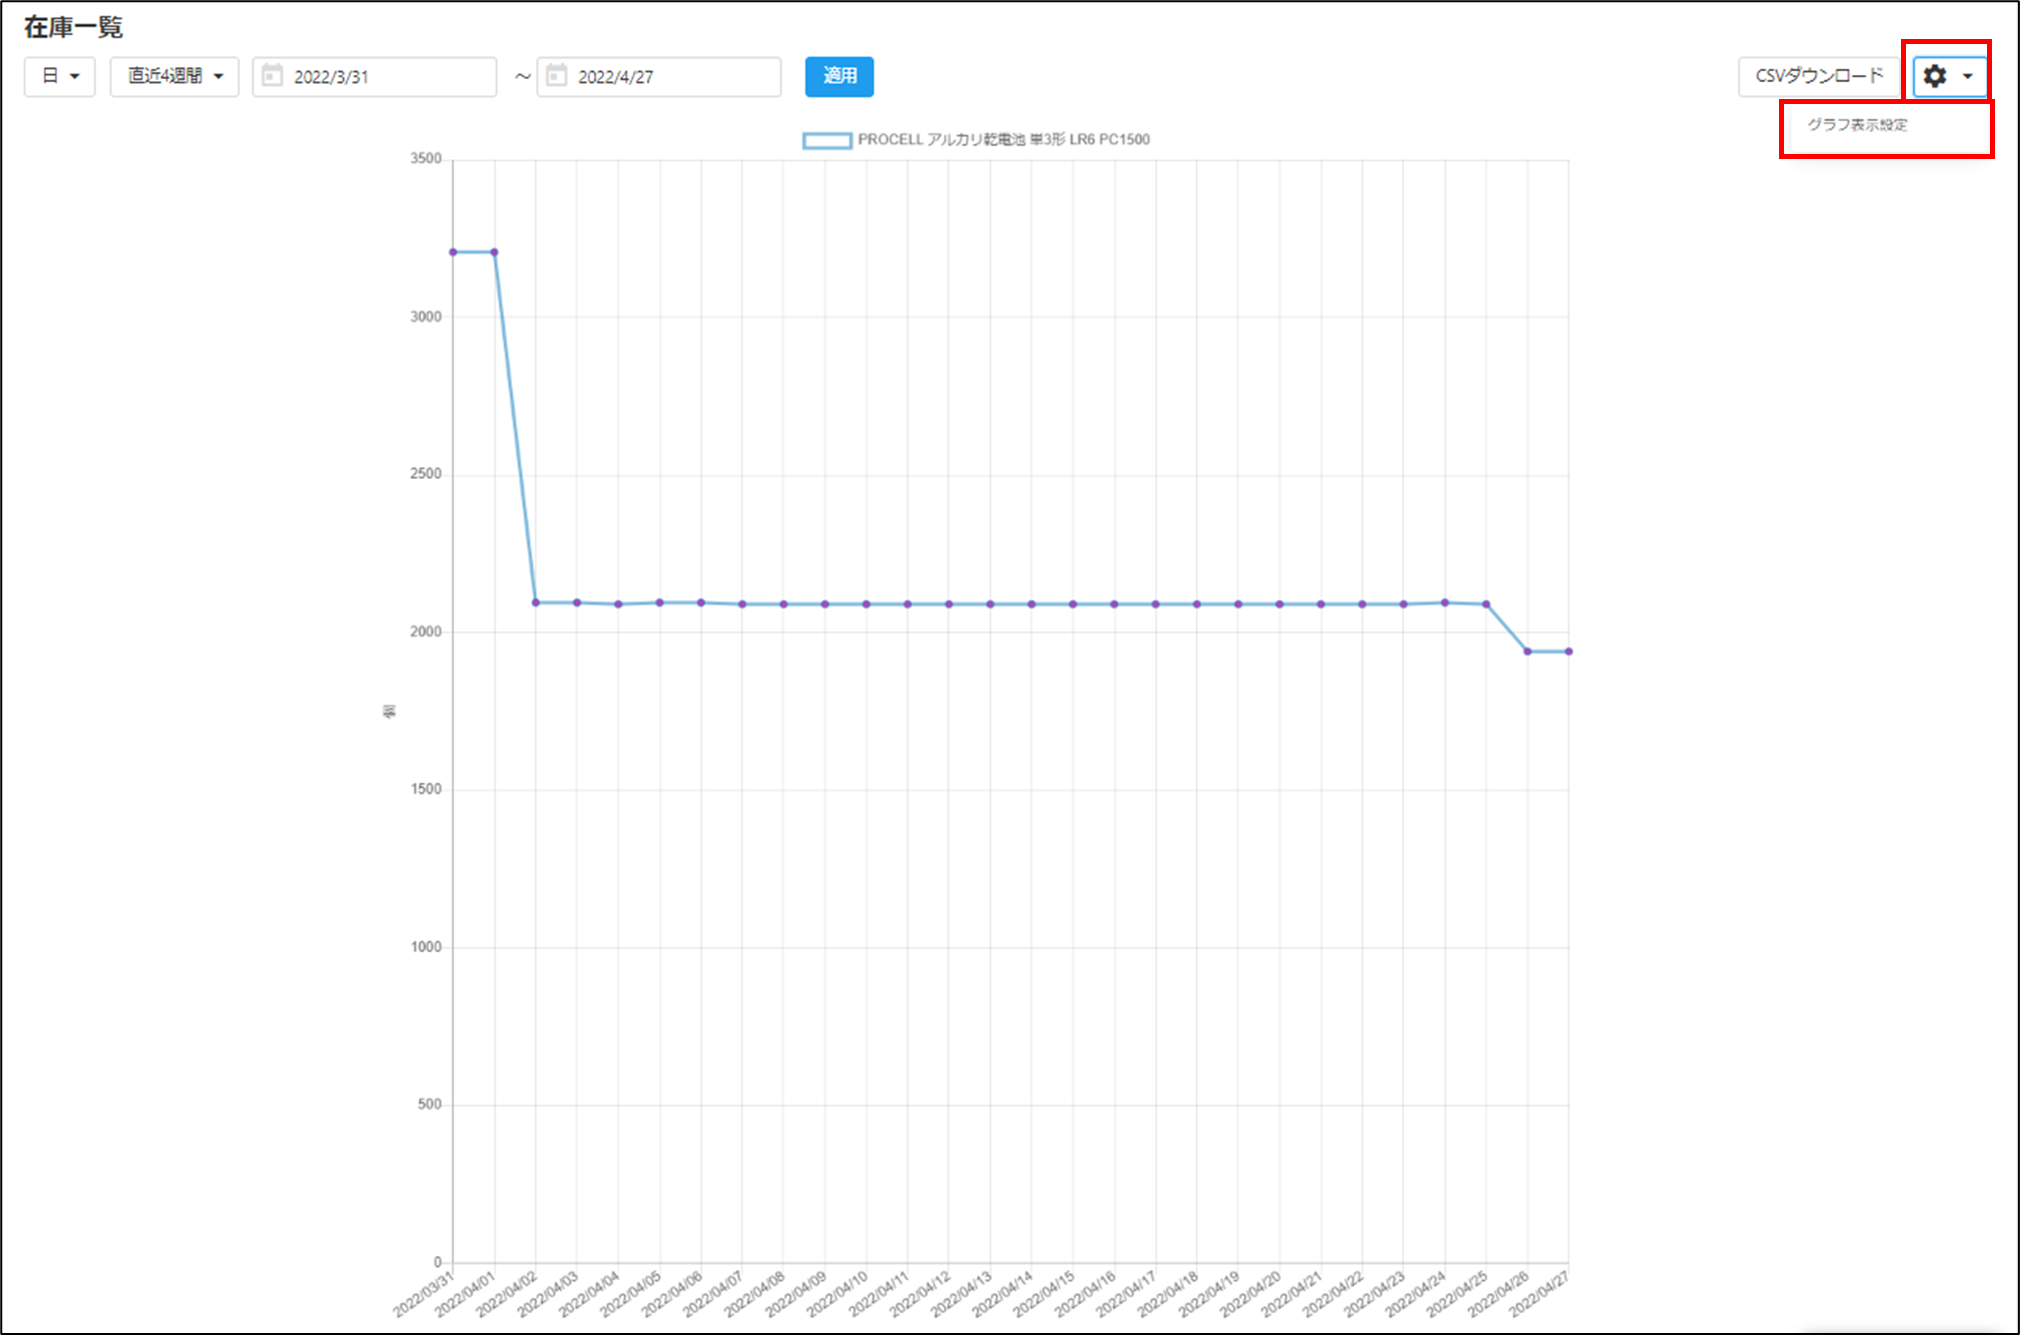Click the data point at 2022/04/14
Viewport: 2020px width, 1335px height.
click(x=1032, y=604)
